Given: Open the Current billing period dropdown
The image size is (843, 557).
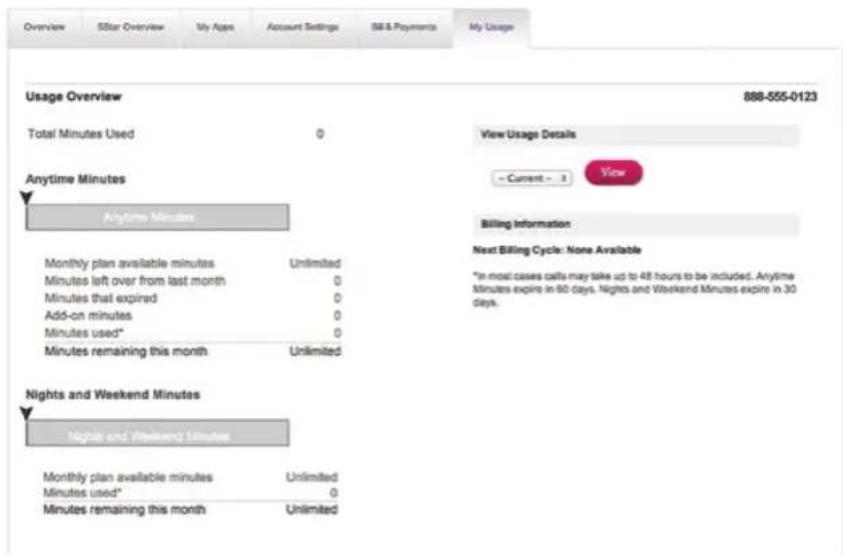Looking at the screenshot, I should click(532, 178).
